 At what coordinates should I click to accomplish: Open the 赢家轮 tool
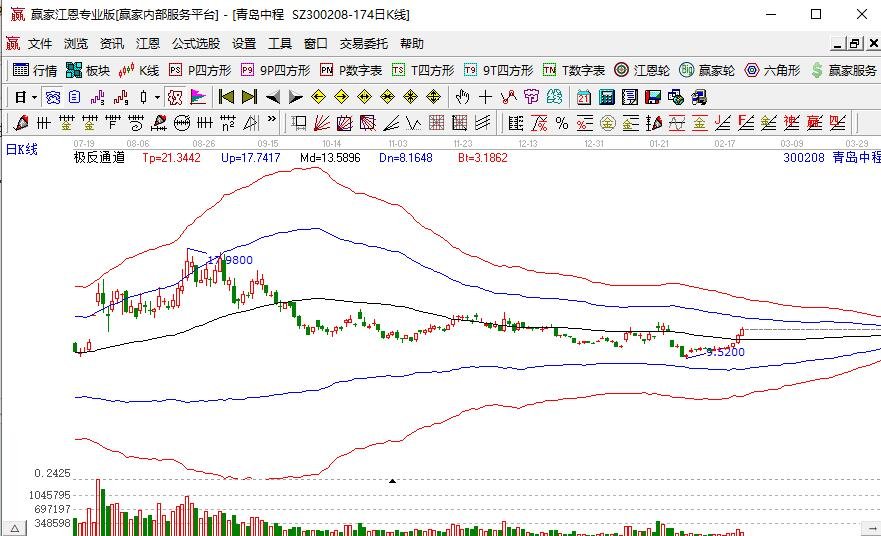point(707,70)
